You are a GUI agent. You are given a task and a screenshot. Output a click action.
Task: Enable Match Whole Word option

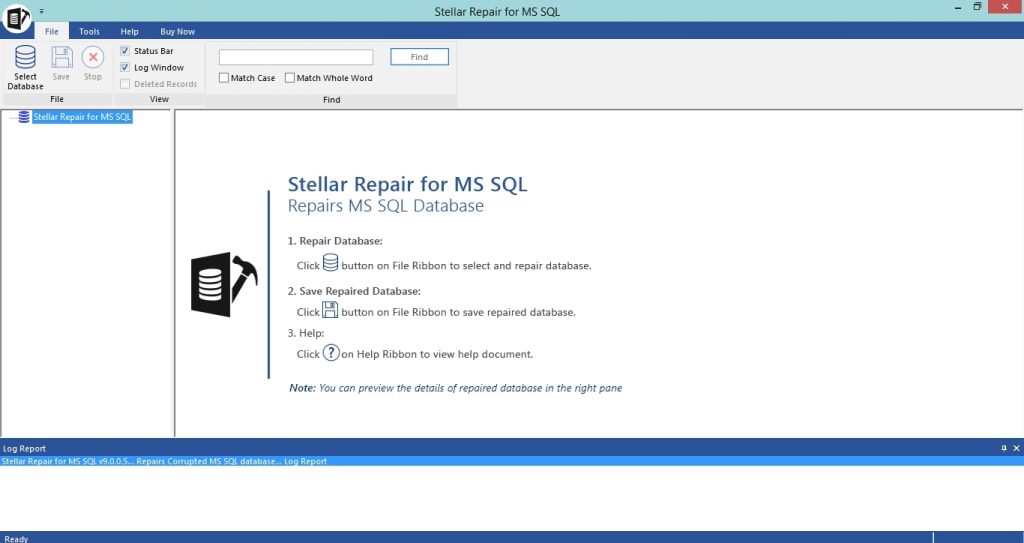click(x=289, y=78)
